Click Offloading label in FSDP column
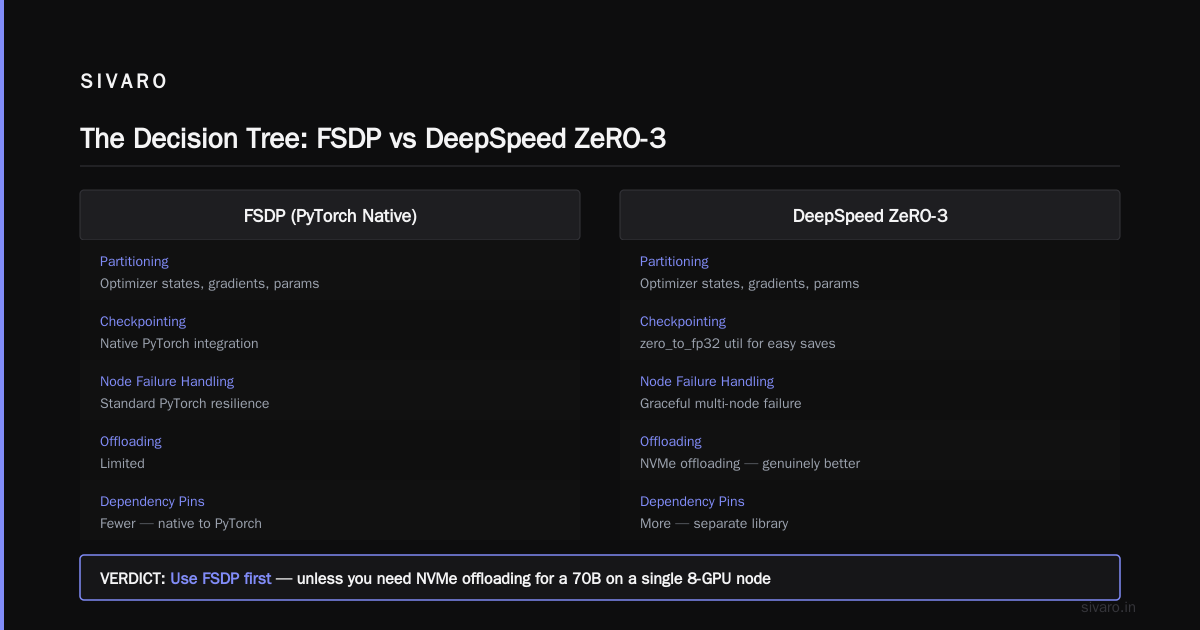The width and height of the screenshot is (1200, 630). click(131, 441)
